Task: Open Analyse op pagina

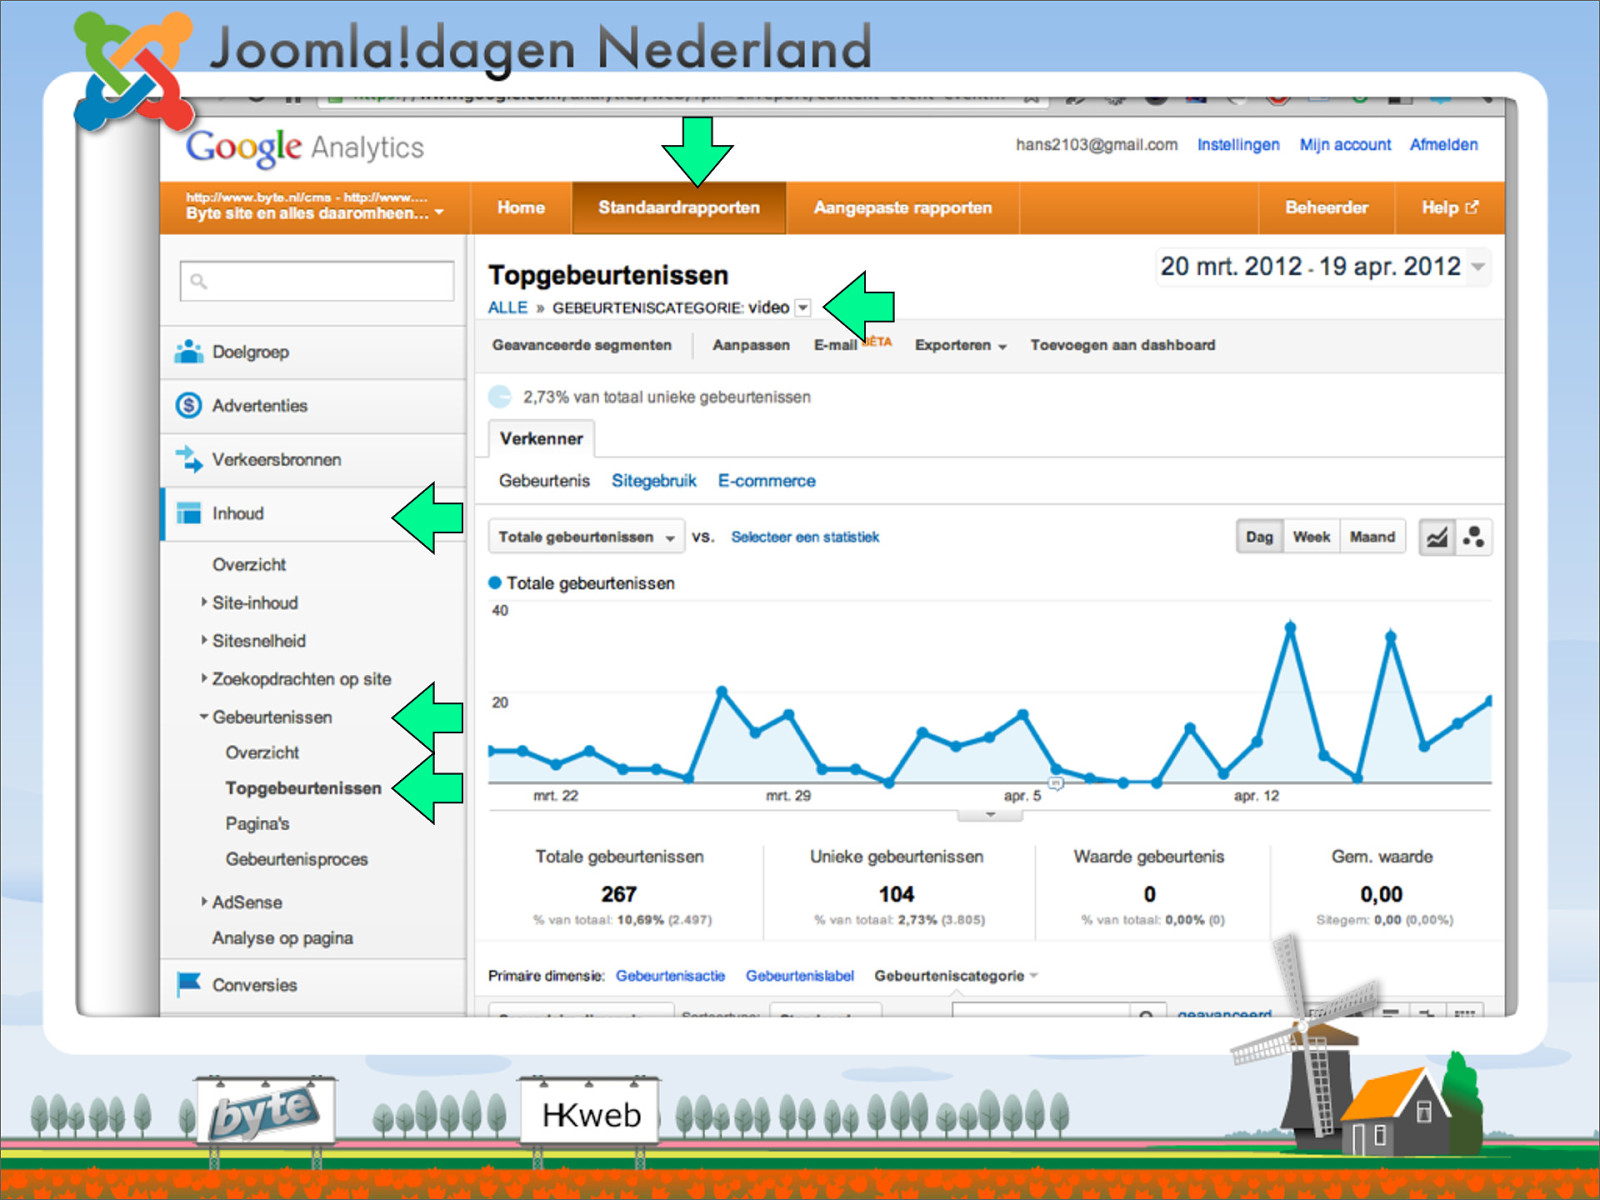Action: tap(282, 938)
